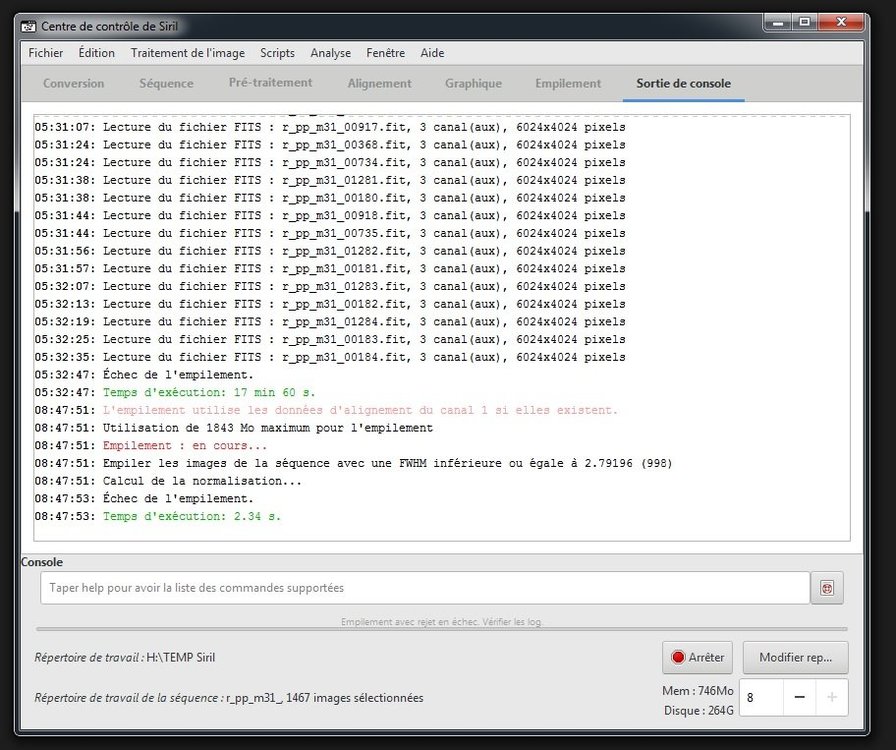Click the Disque : 264G indicator

point(698,711)
